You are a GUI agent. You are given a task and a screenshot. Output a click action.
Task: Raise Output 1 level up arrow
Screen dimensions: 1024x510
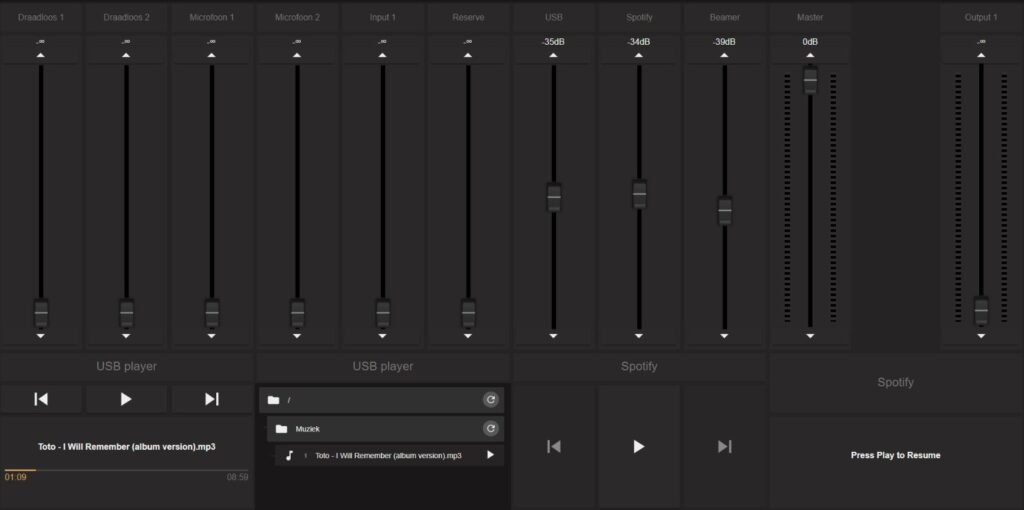coord(981,56)
